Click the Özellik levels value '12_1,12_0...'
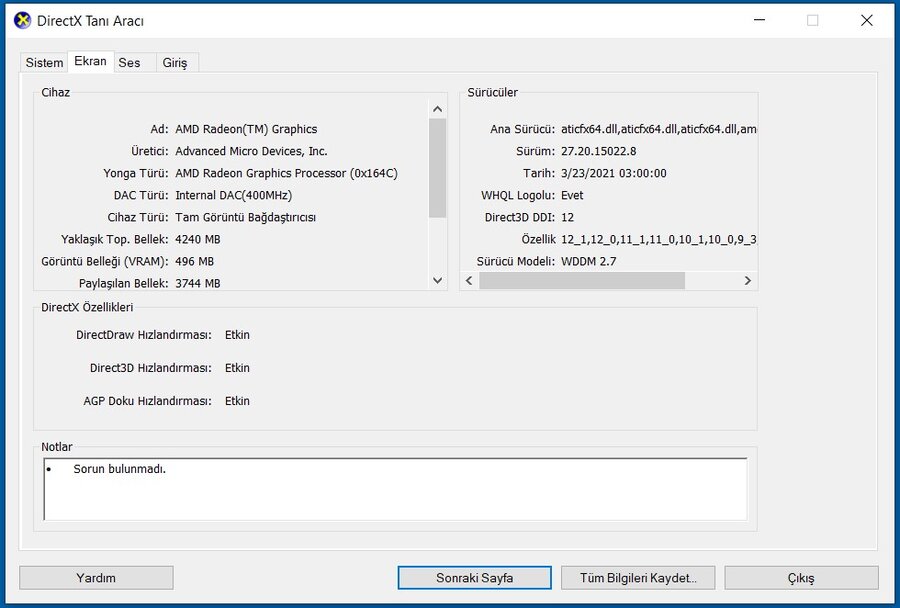This screenshot has height=608, width=900. point(658,239)
